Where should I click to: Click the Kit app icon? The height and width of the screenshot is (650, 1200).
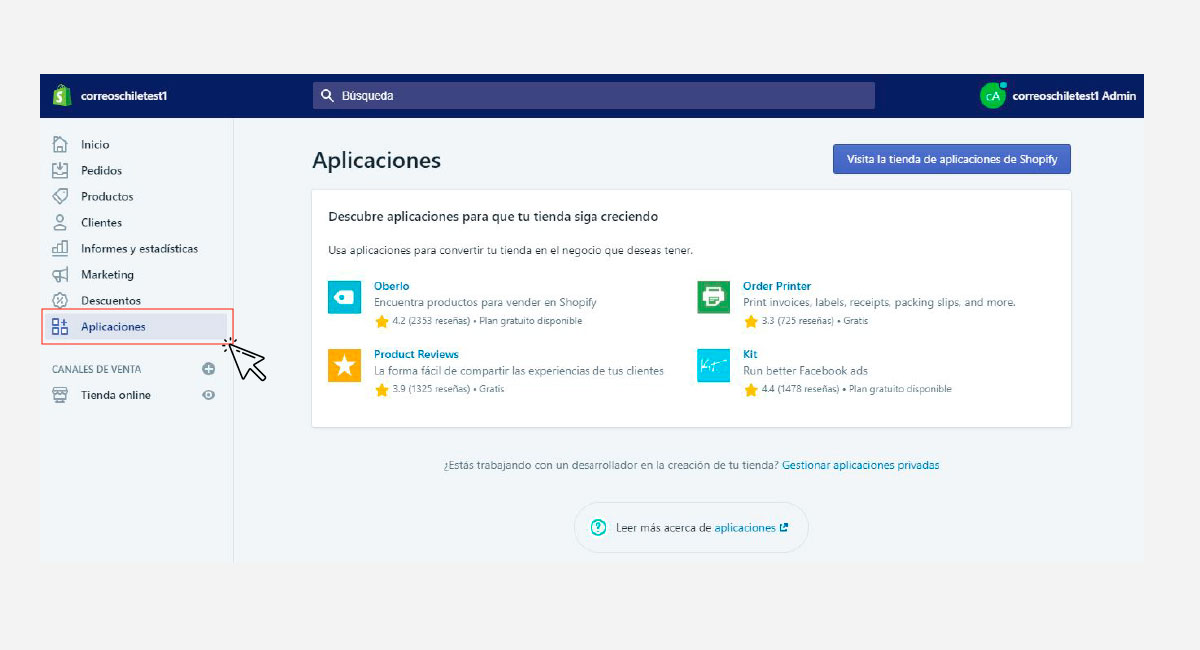coord(713,365)
